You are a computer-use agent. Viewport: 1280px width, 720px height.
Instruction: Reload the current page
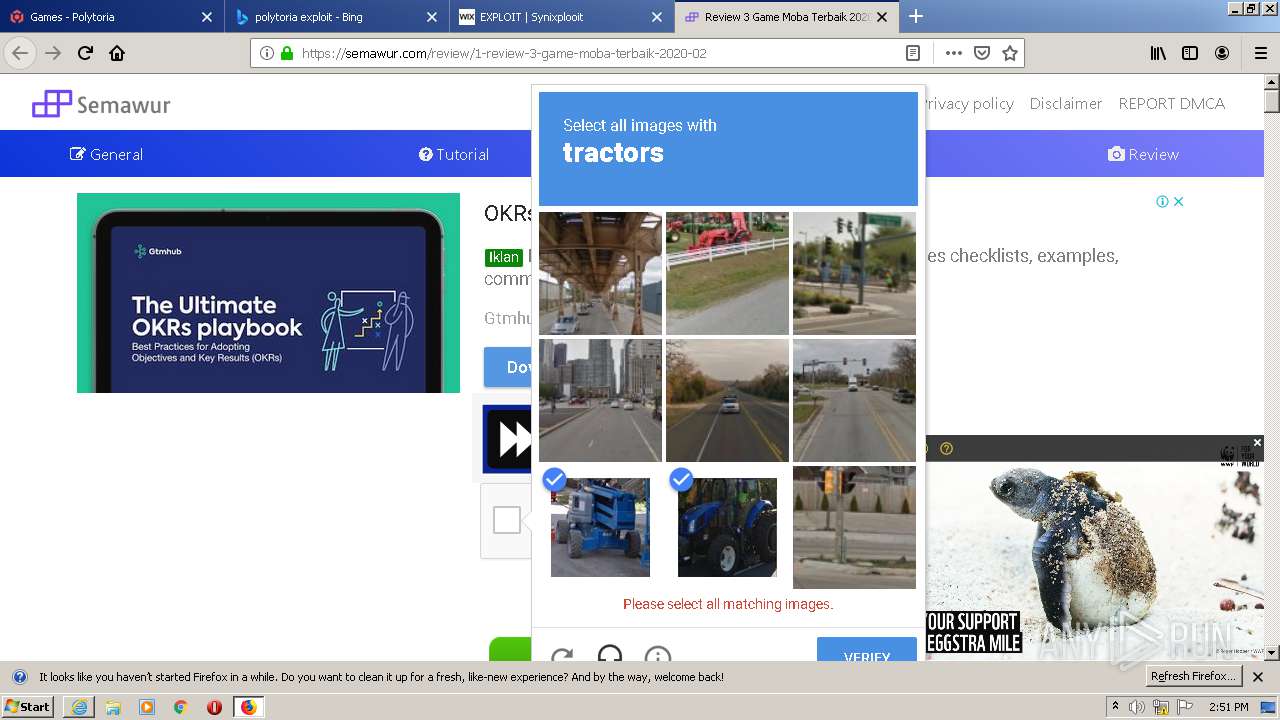86,53
